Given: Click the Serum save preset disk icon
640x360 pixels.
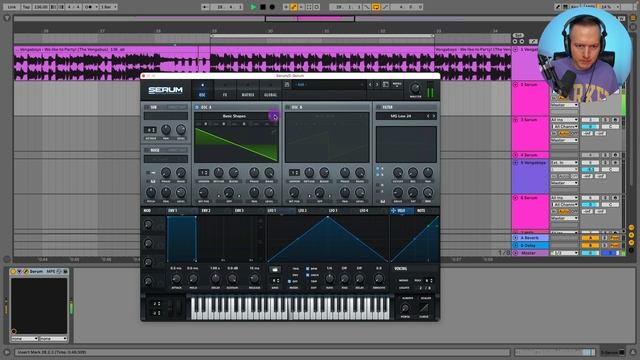Looking at the screenshot, I should 287,84.
